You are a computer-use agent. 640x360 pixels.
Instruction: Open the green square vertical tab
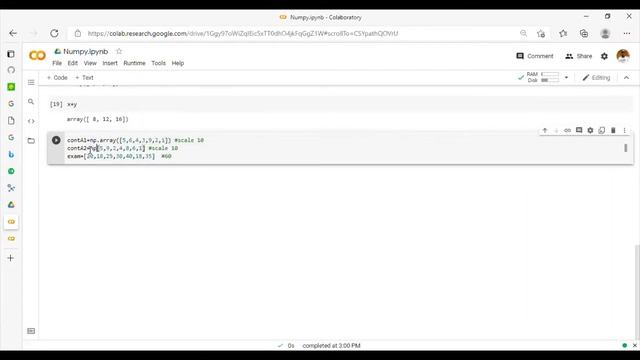pos(11,87)
